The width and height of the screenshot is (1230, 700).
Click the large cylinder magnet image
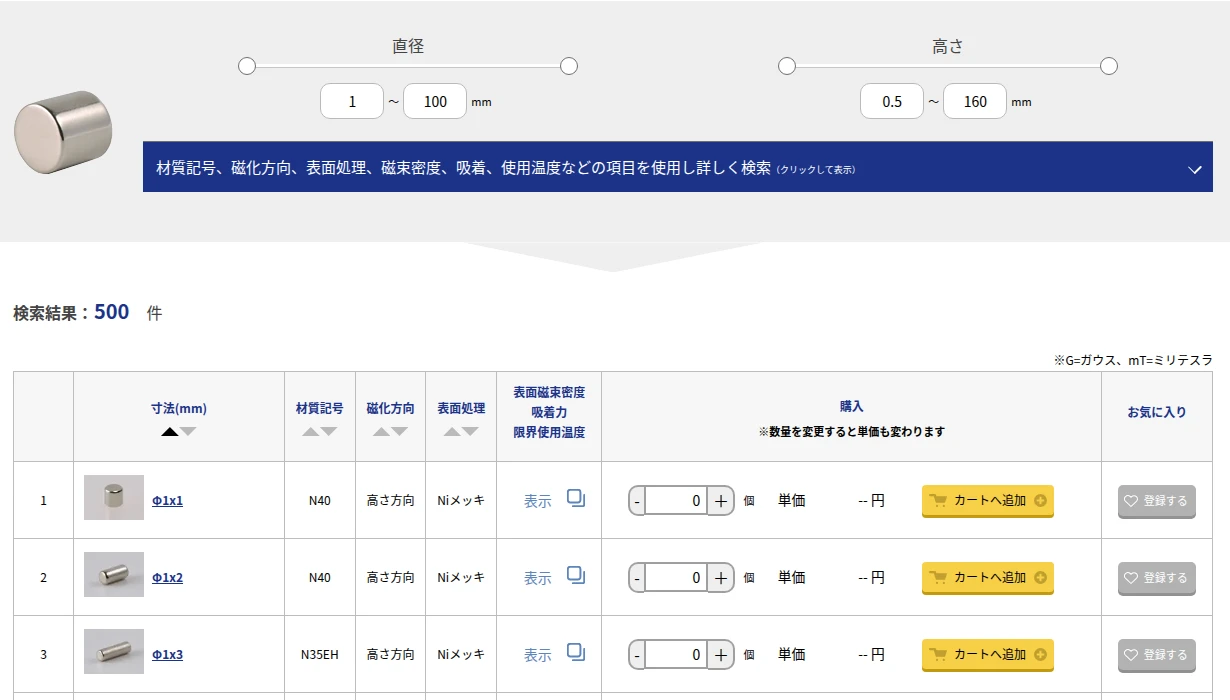[x=63, y=132]
